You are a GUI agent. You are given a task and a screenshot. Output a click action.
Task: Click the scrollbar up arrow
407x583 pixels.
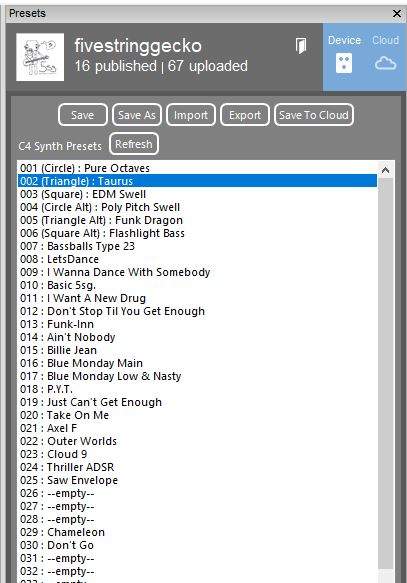tap(385, 170)
